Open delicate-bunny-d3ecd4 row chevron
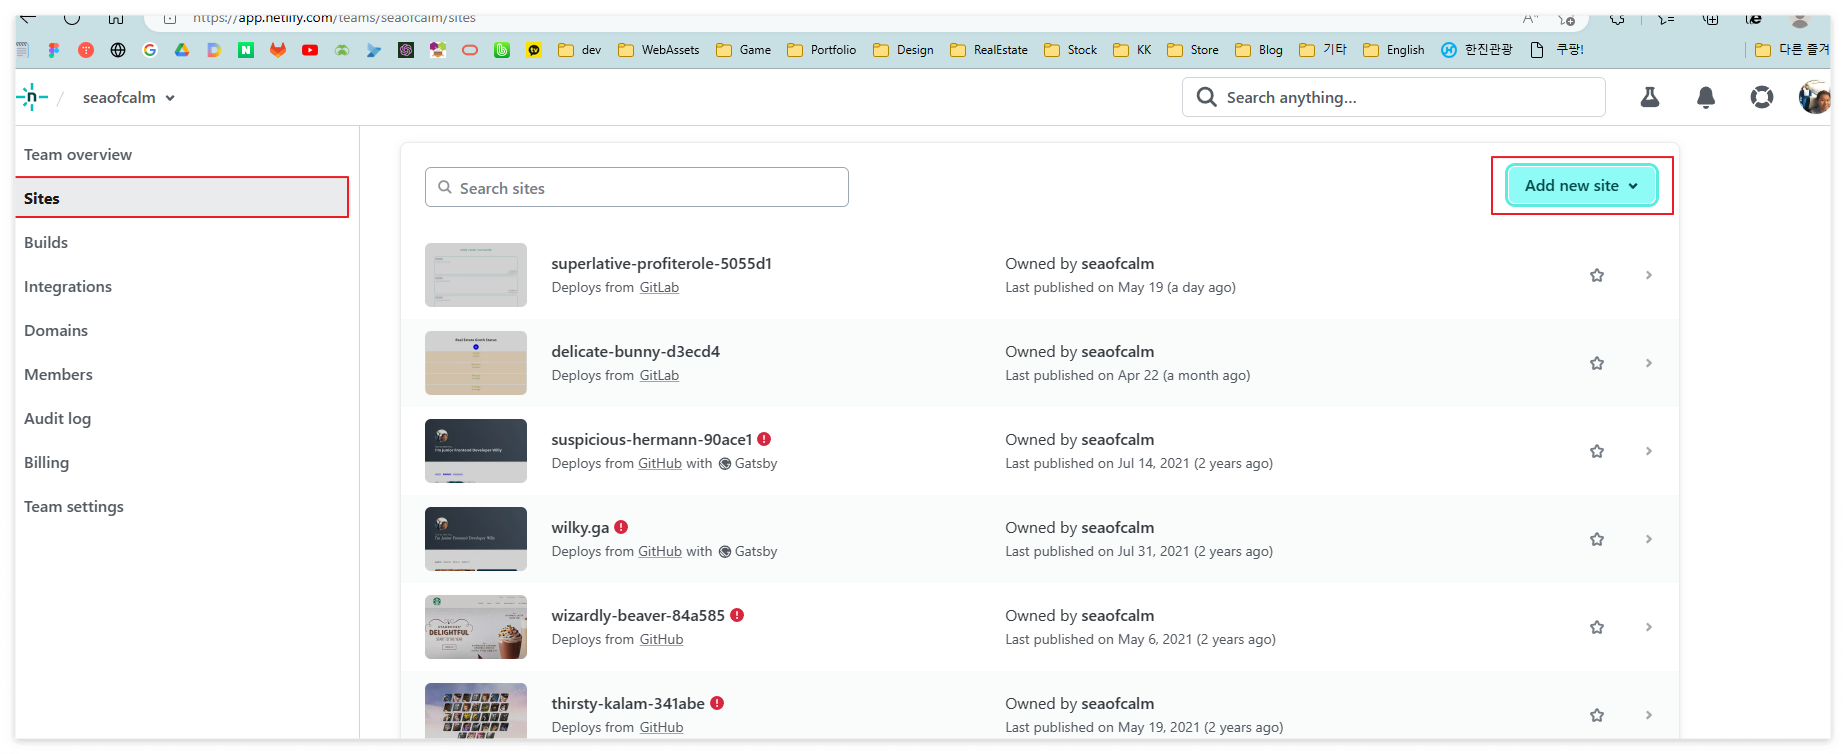The image size is (1846, 754). pos(1649,363)
